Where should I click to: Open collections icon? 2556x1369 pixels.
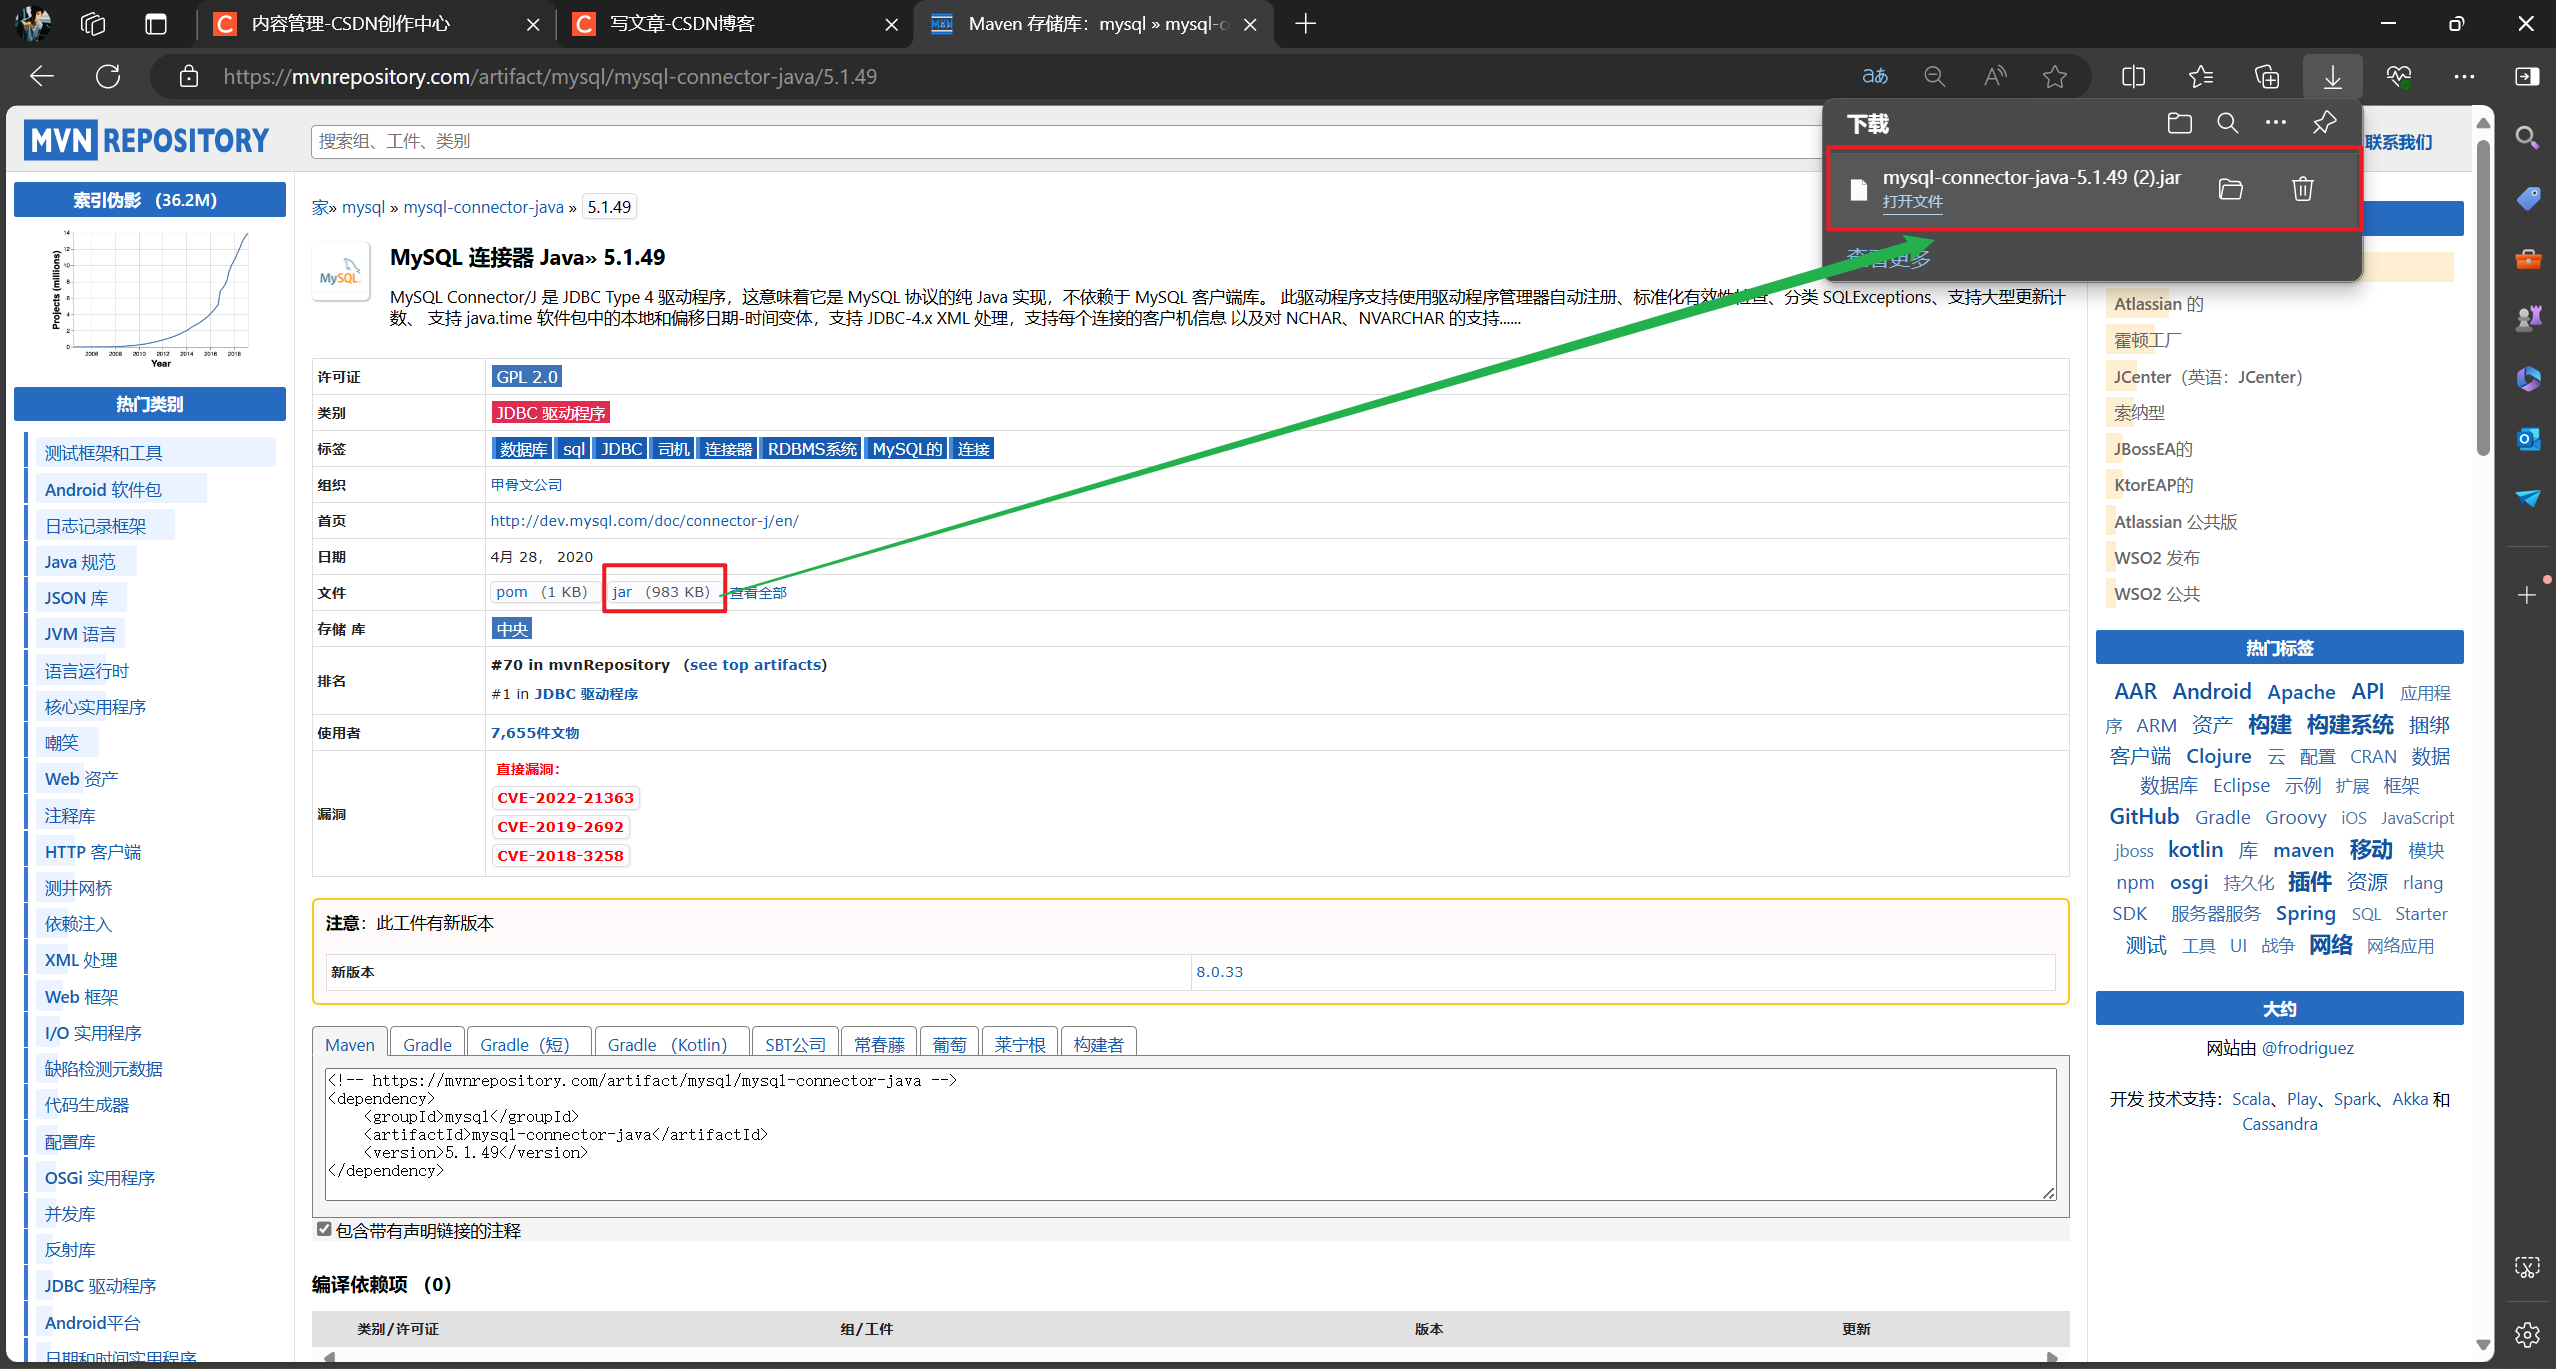(x=2267, y=76)
